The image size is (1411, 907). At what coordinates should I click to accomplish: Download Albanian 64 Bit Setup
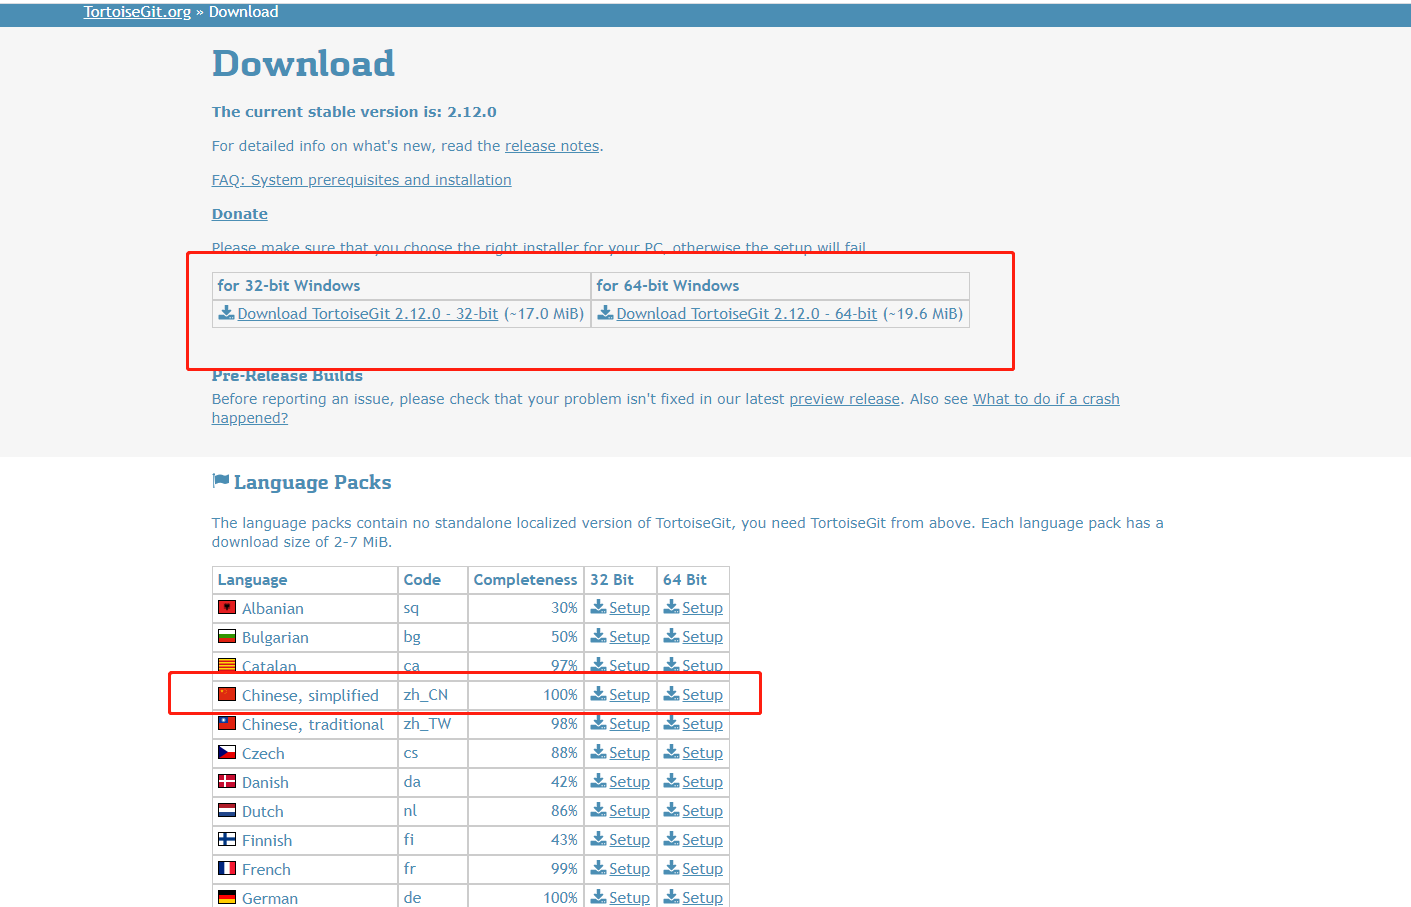(702, 608)
